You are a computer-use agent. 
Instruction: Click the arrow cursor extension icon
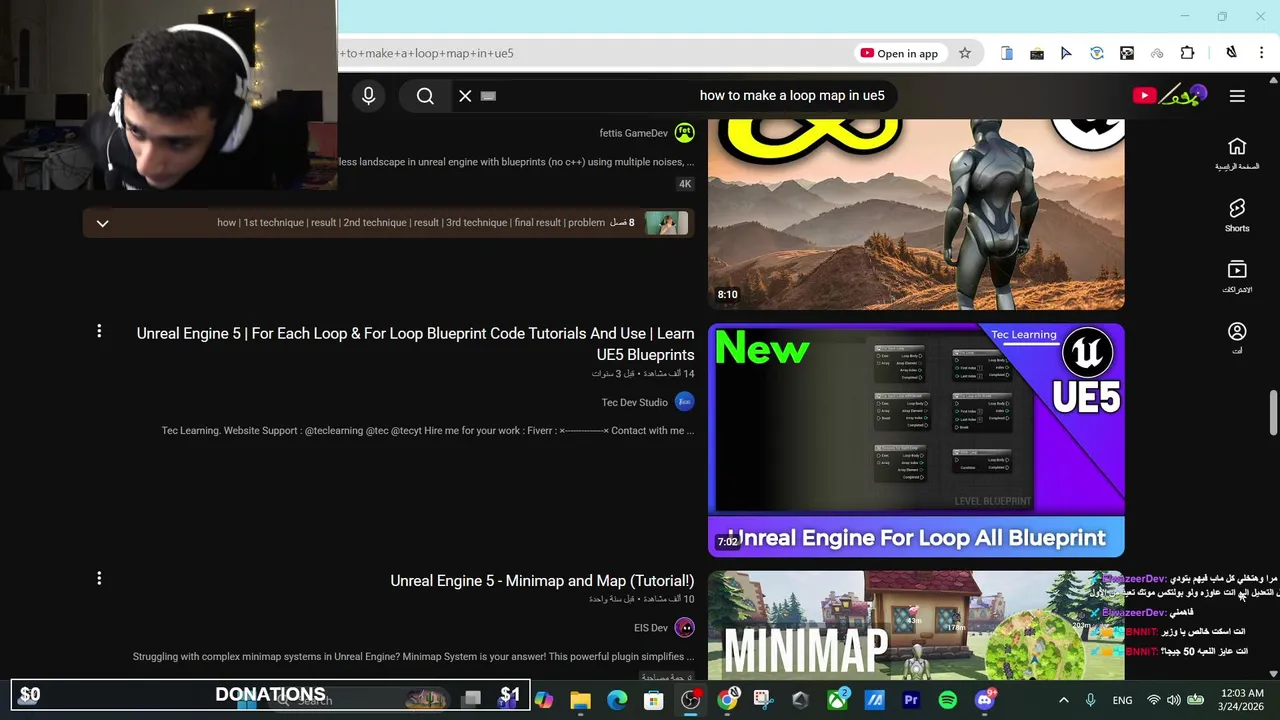point(1066,53)
